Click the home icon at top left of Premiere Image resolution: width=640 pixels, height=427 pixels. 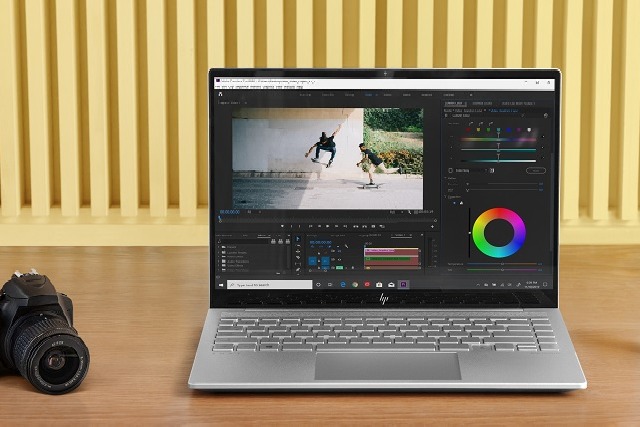(x=219, y=93)
